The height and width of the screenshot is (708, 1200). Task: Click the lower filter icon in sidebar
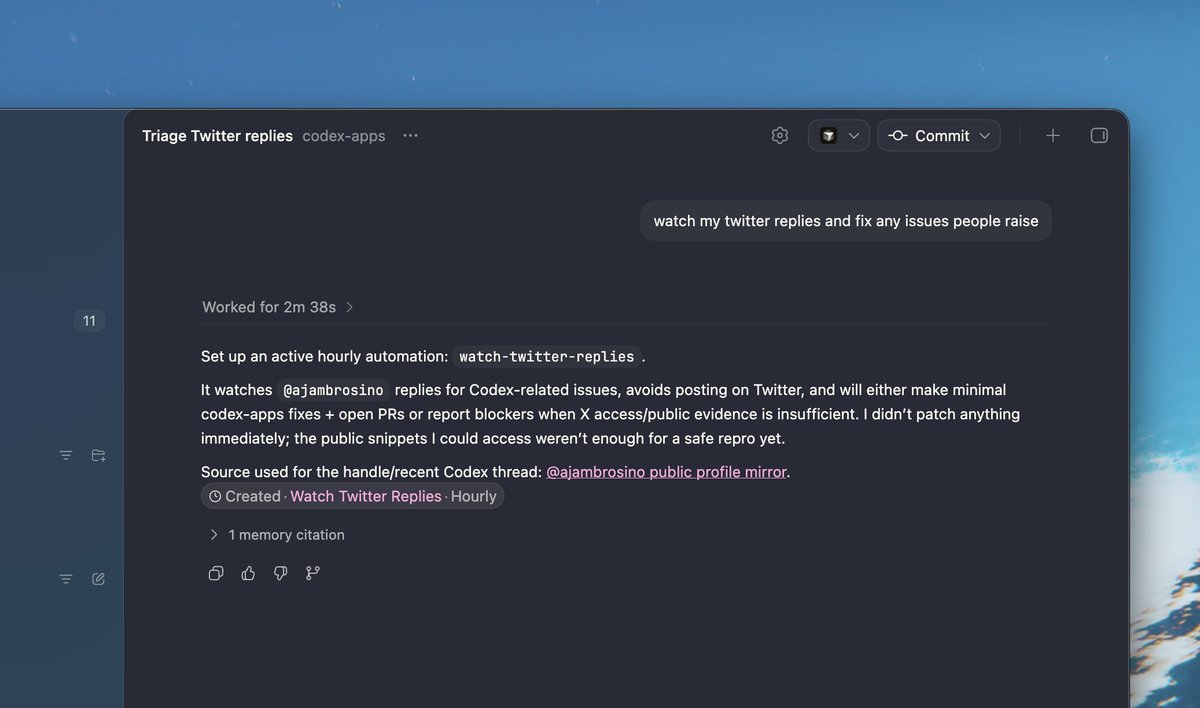click(x=66, y=579)
